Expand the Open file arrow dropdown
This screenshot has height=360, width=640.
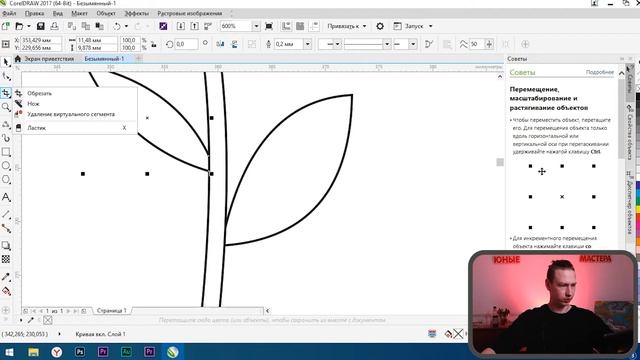(29, 26)
